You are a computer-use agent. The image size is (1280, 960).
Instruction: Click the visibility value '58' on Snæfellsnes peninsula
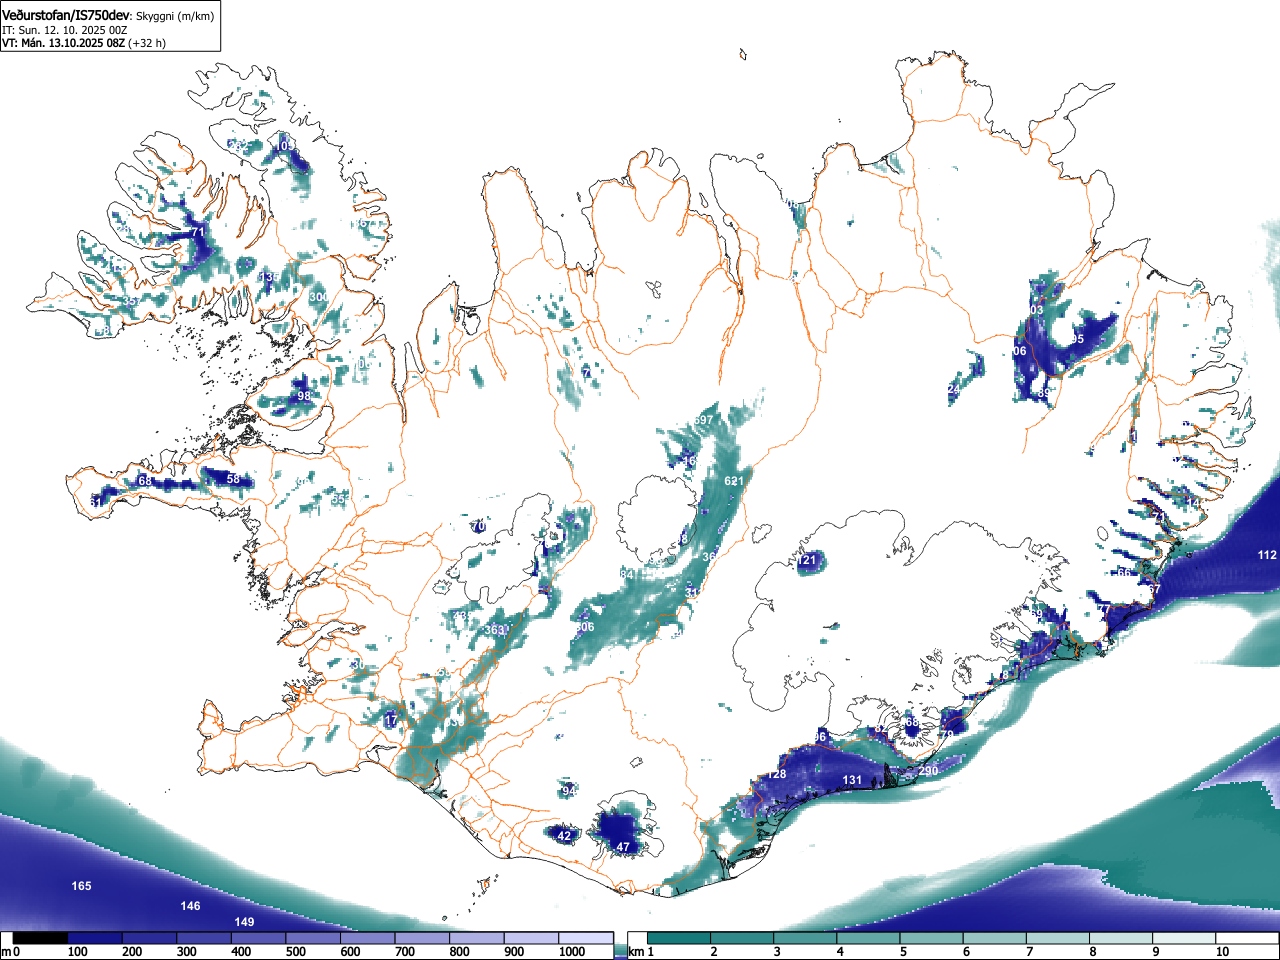coord(233,479)
